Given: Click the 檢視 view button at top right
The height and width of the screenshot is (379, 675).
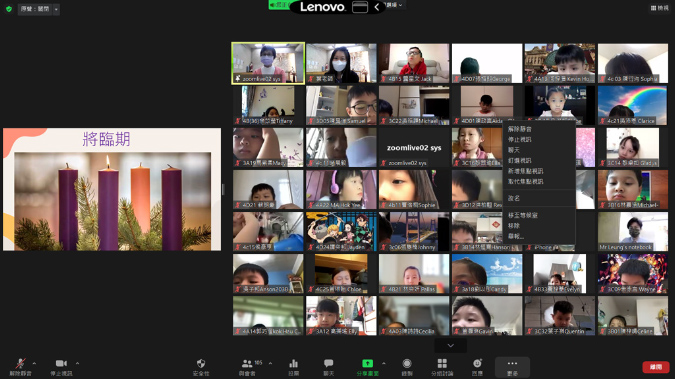Looking at the screenshot, I should (660, 8).
